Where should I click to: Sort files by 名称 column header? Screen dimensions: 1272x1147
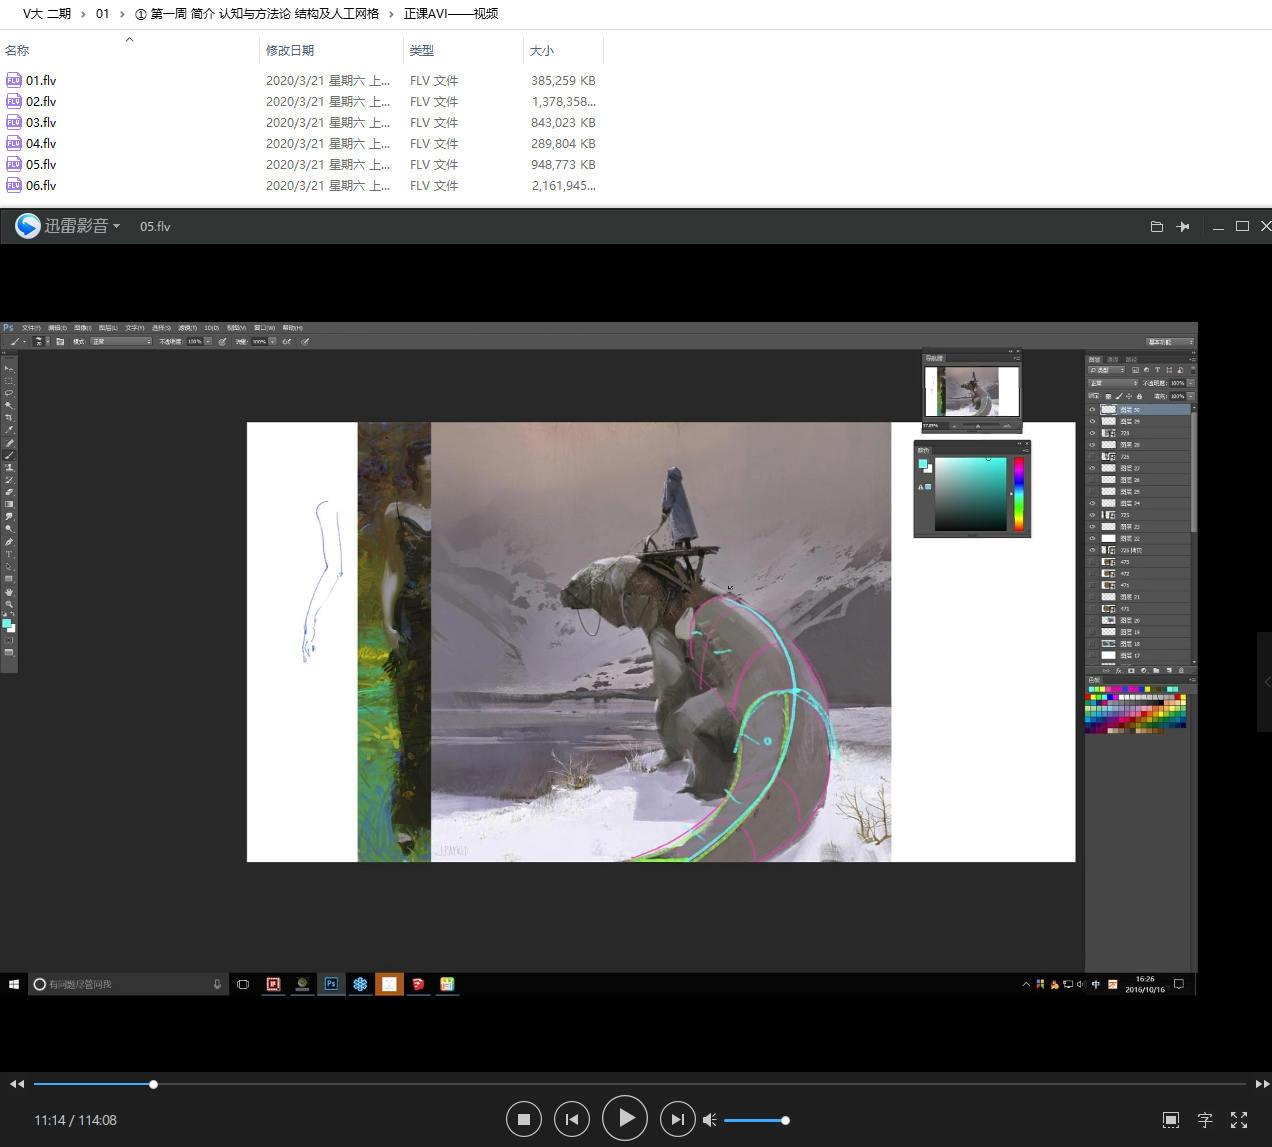point(18,51)
